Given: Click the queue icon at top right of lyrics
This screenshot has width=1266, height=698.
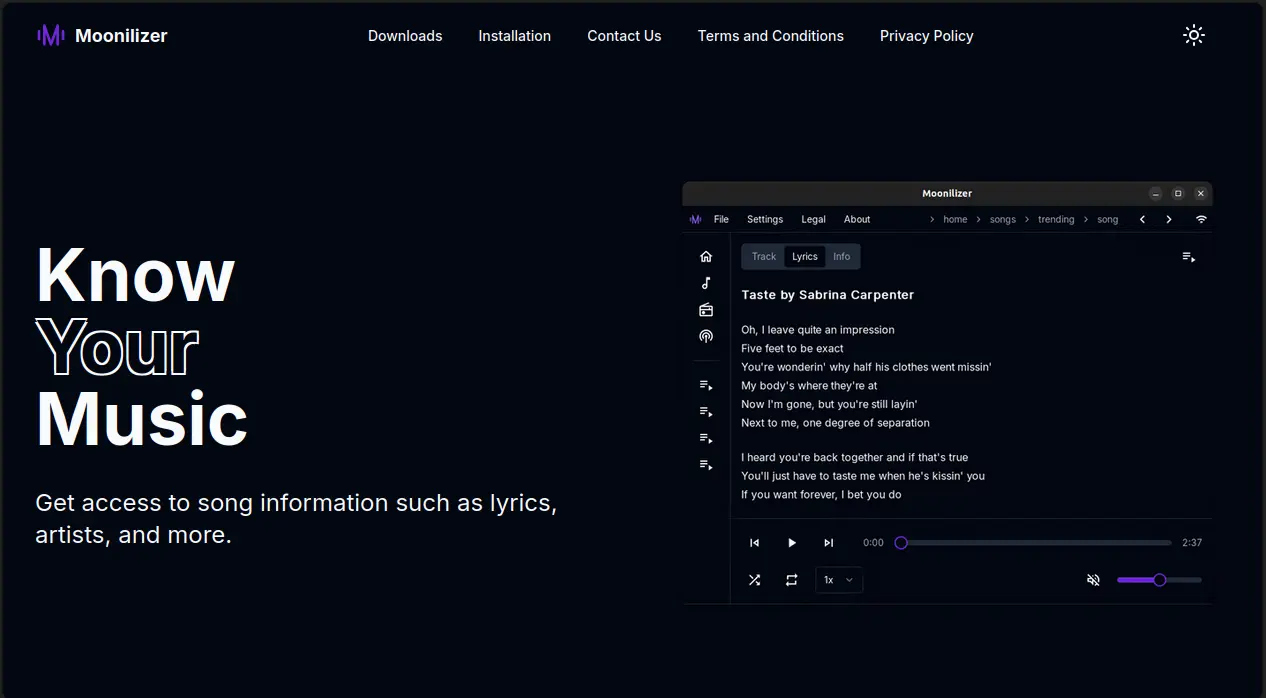Looking at the screenshot, I should pyautogui.click(x=1188, y=257).
